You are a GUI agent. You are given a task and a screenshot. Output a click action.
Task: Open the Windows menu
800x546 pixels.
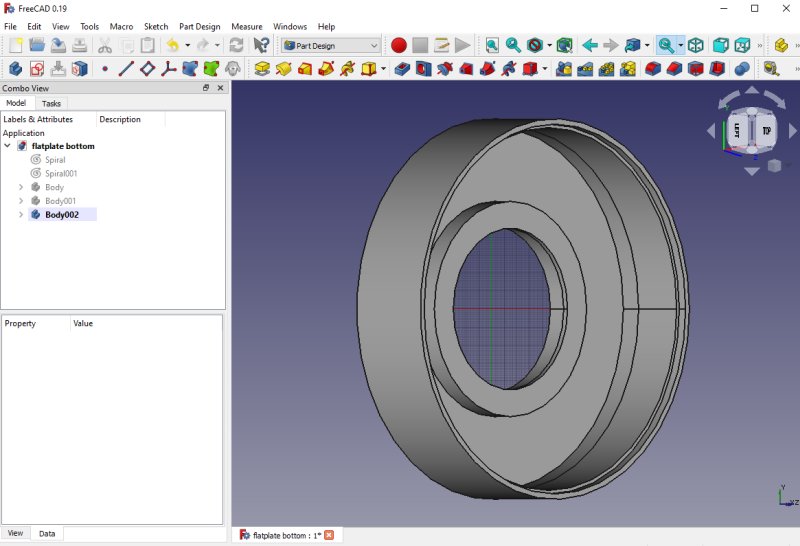[290, 27]
